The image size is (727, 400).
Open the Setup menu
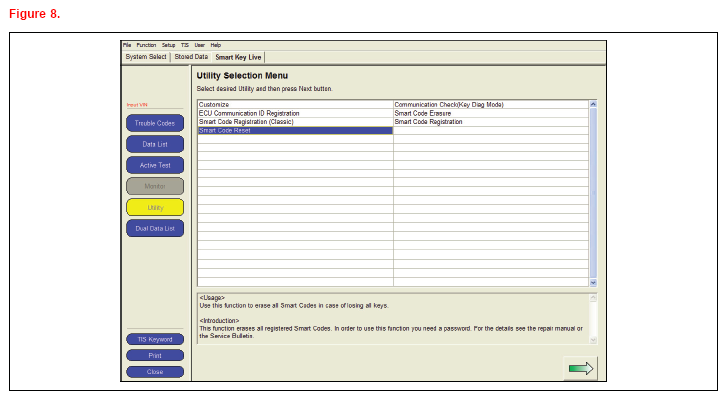(168, 45)
